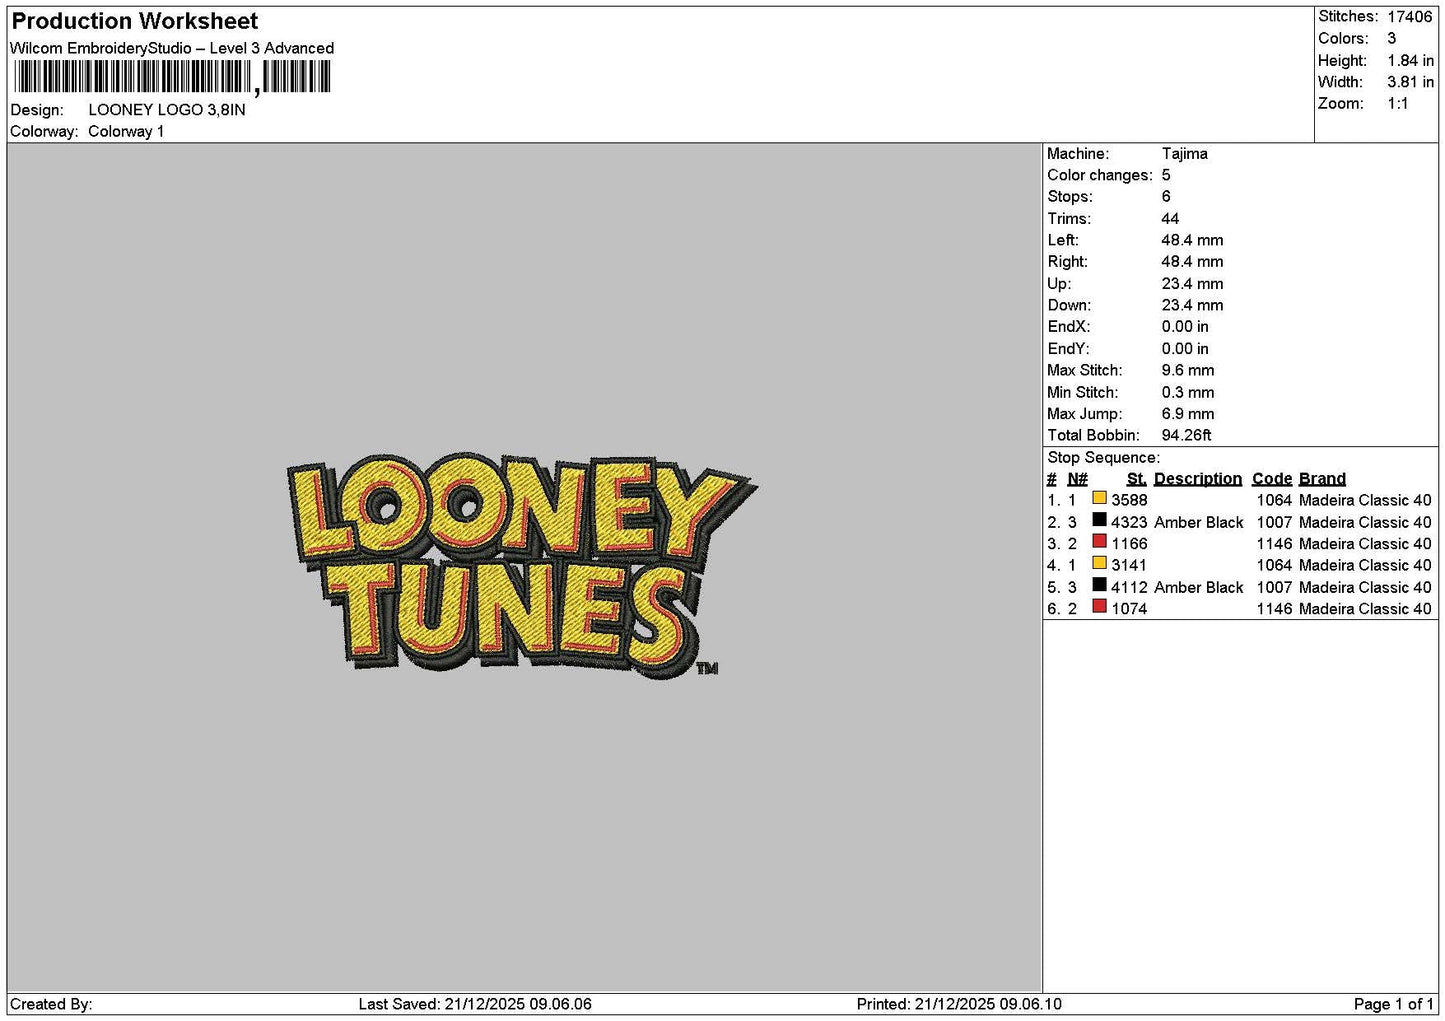Click code 1146 in stop row 3
This screenshot has width=1445, height=1021.
pyautogui.click(x=1275, y=544)
